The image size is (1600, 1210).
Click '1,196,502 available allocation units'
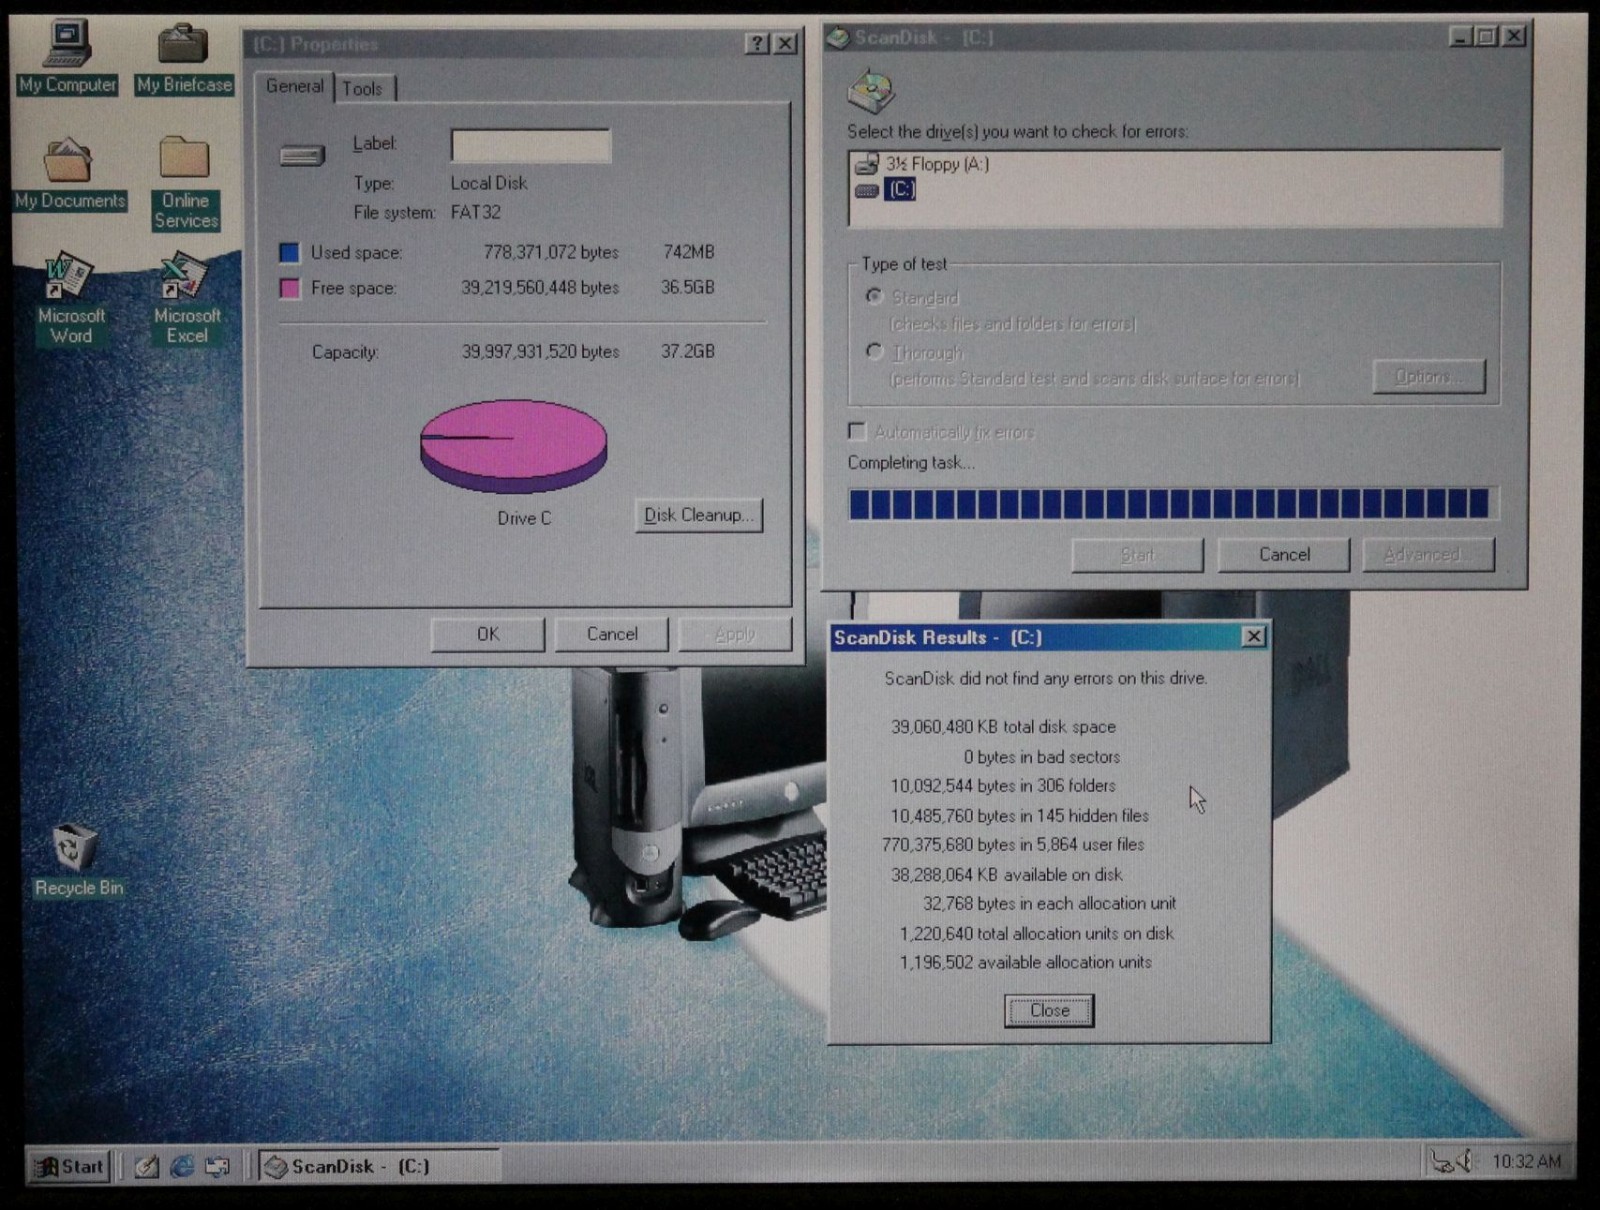(x=1025, y=962)
